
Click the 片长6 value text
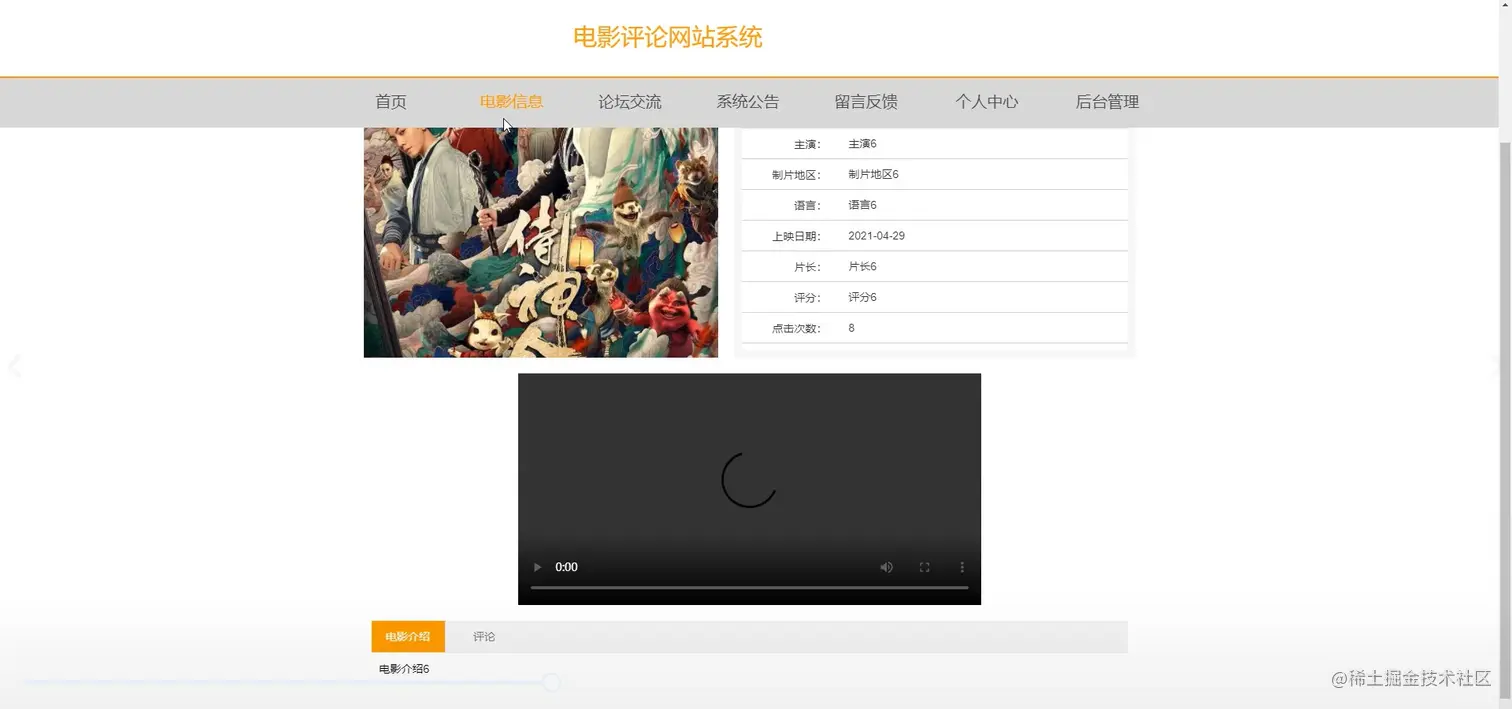862,267
